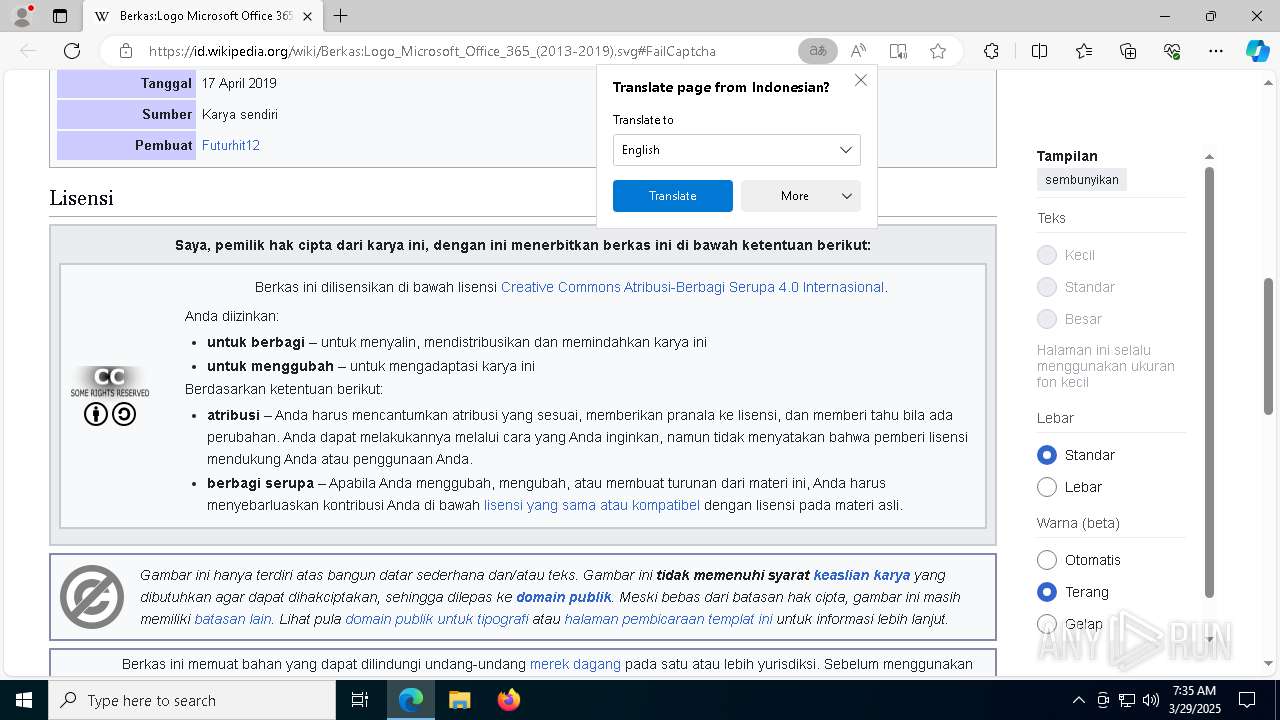Open Firefox from taskbar

click(x=508, y=700)
